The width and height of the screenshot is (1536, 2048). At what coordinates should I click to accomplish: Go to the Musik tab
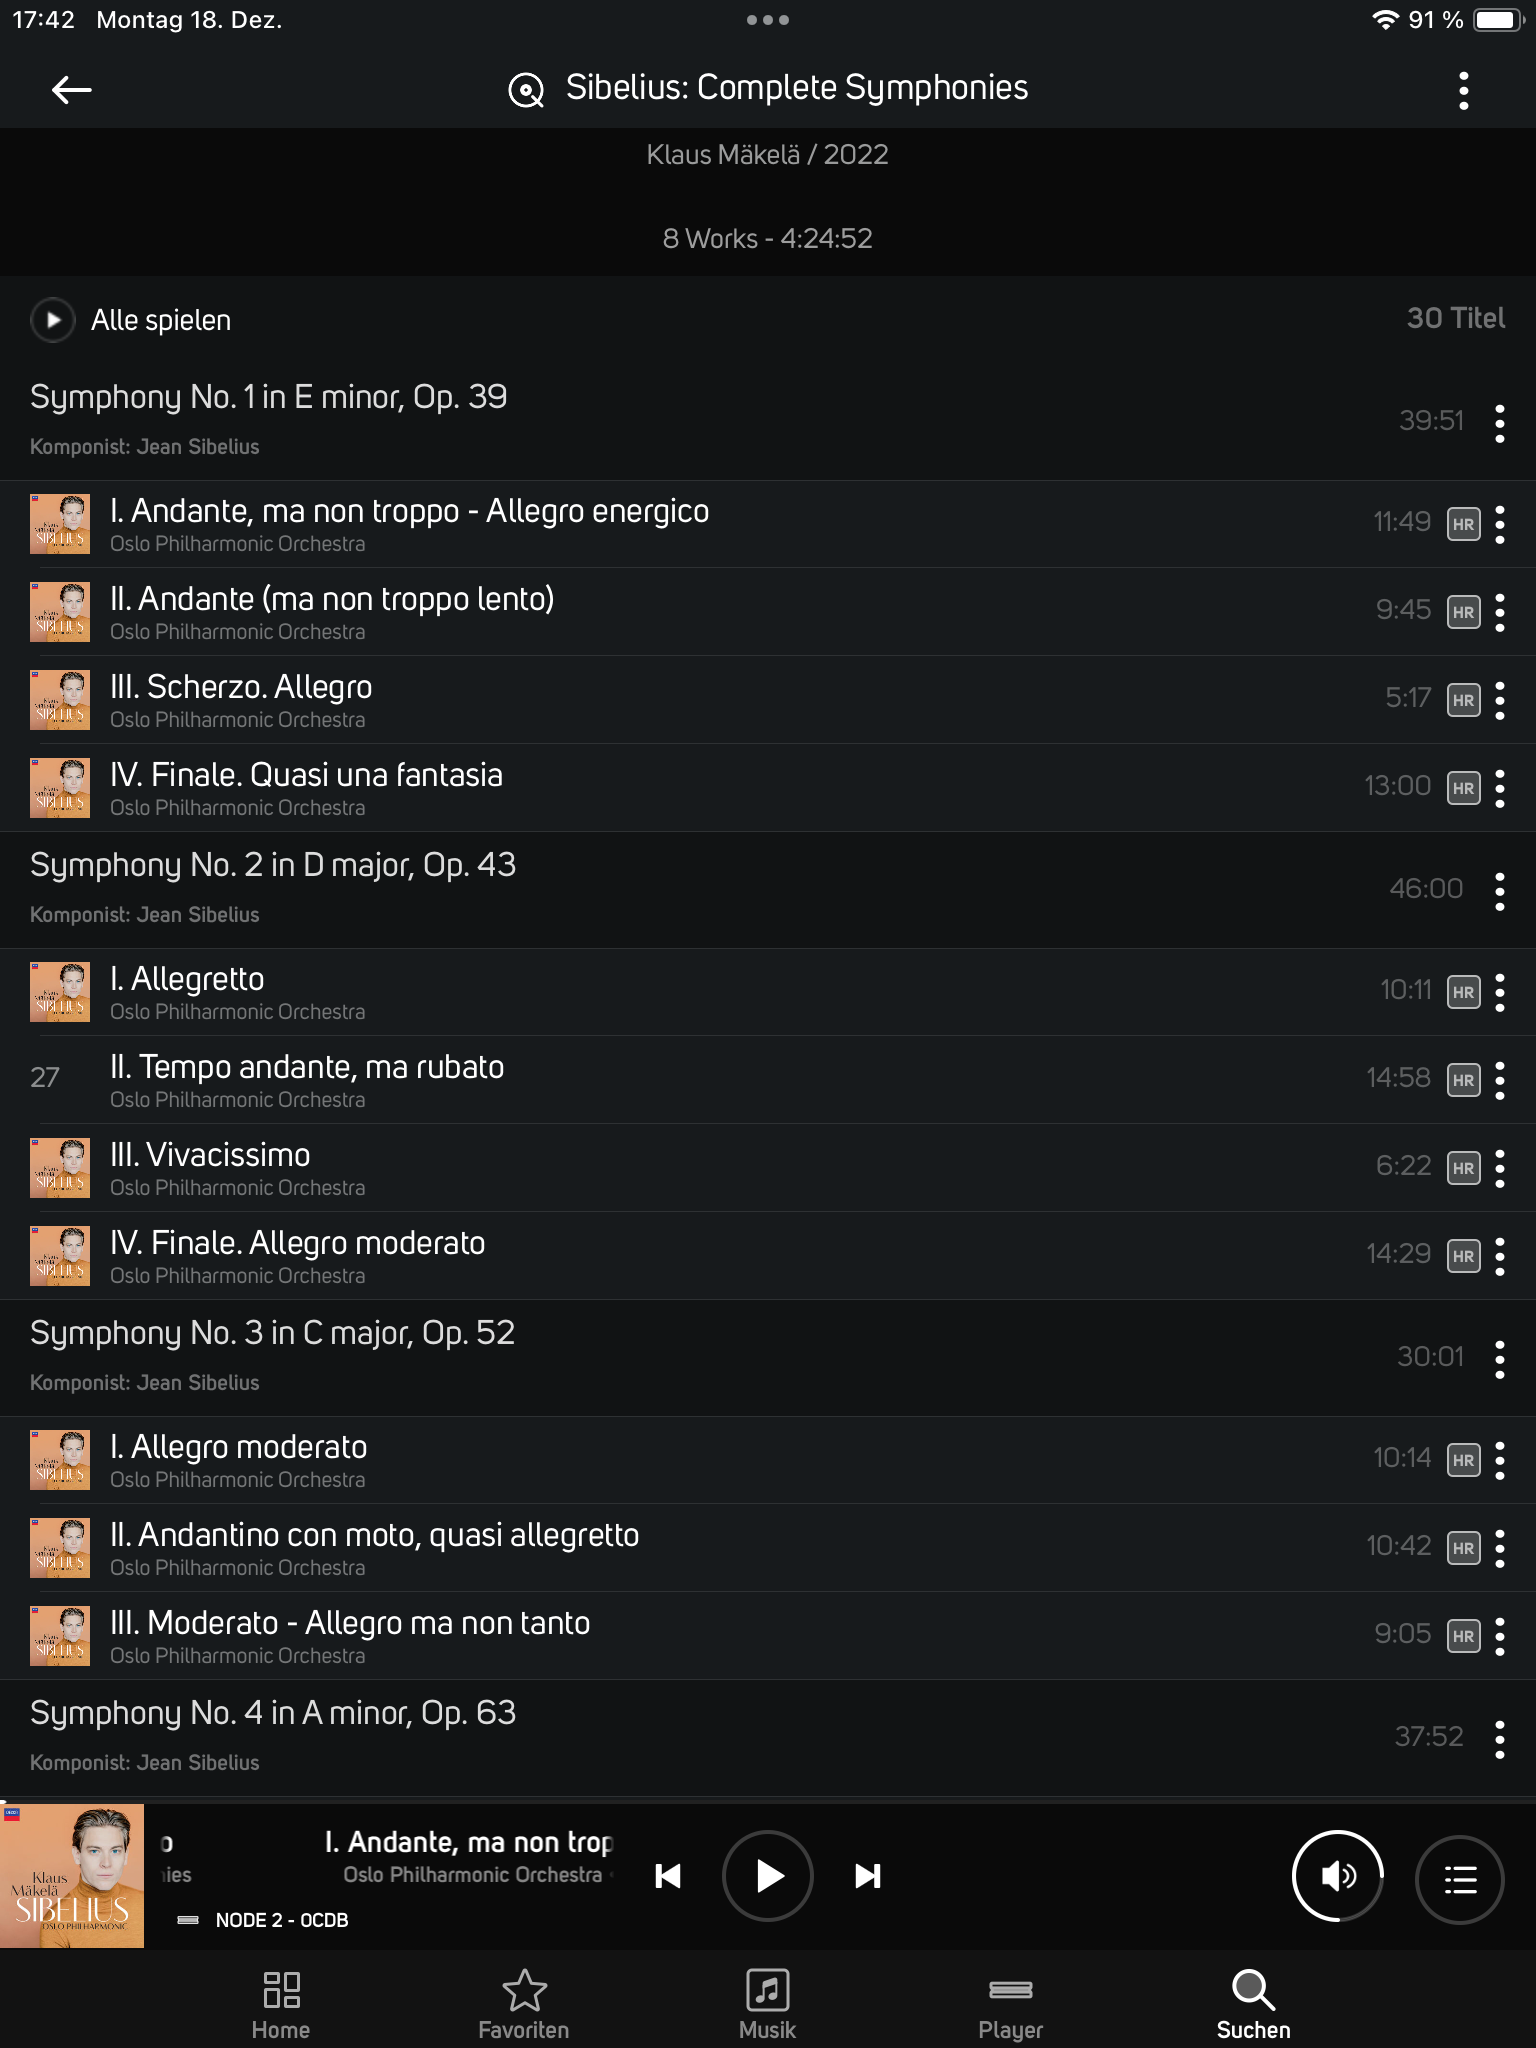click(767, 2005)
